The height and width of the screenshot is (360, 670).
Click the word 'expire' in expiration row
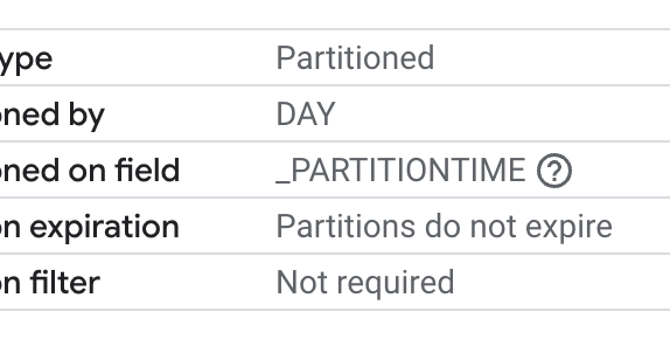coord(569,227)
